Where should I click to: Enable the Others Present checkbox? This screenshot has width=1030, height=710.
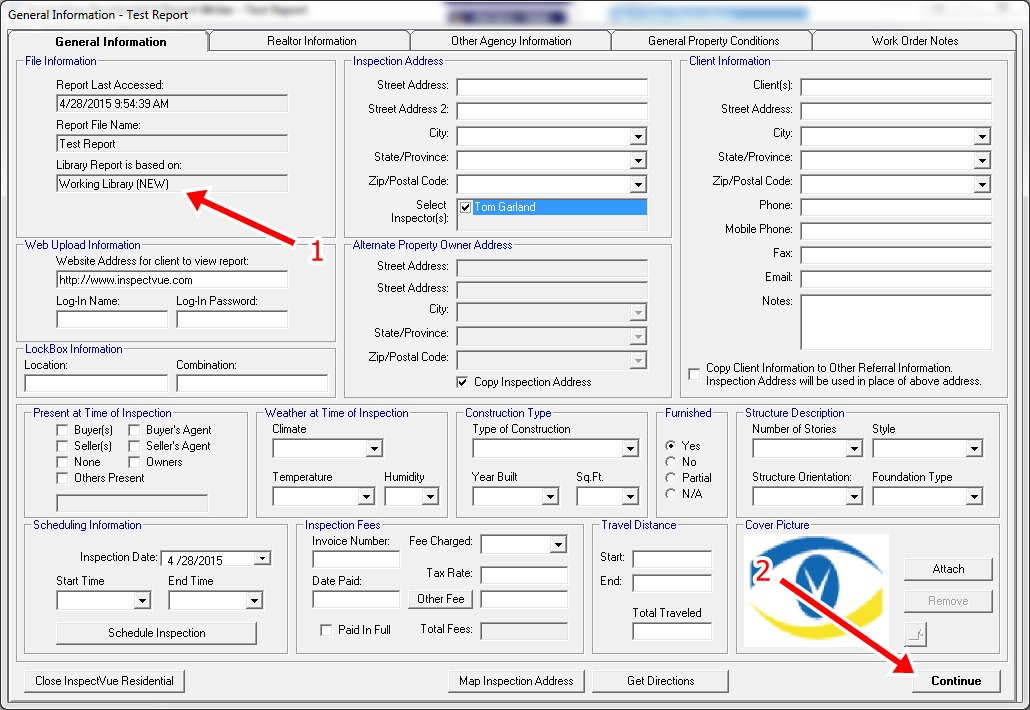[62, 478]
